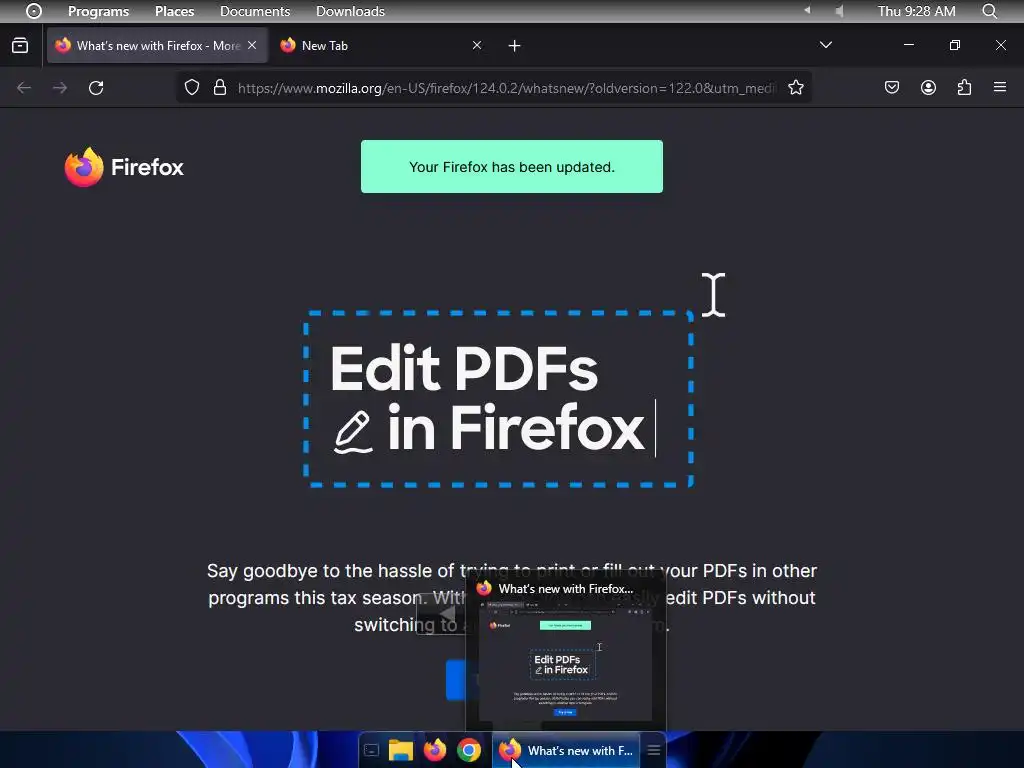This screenshot has width=1024, height=768.
Task: Click the system logo in top bar
Action: tap(34, 11)
